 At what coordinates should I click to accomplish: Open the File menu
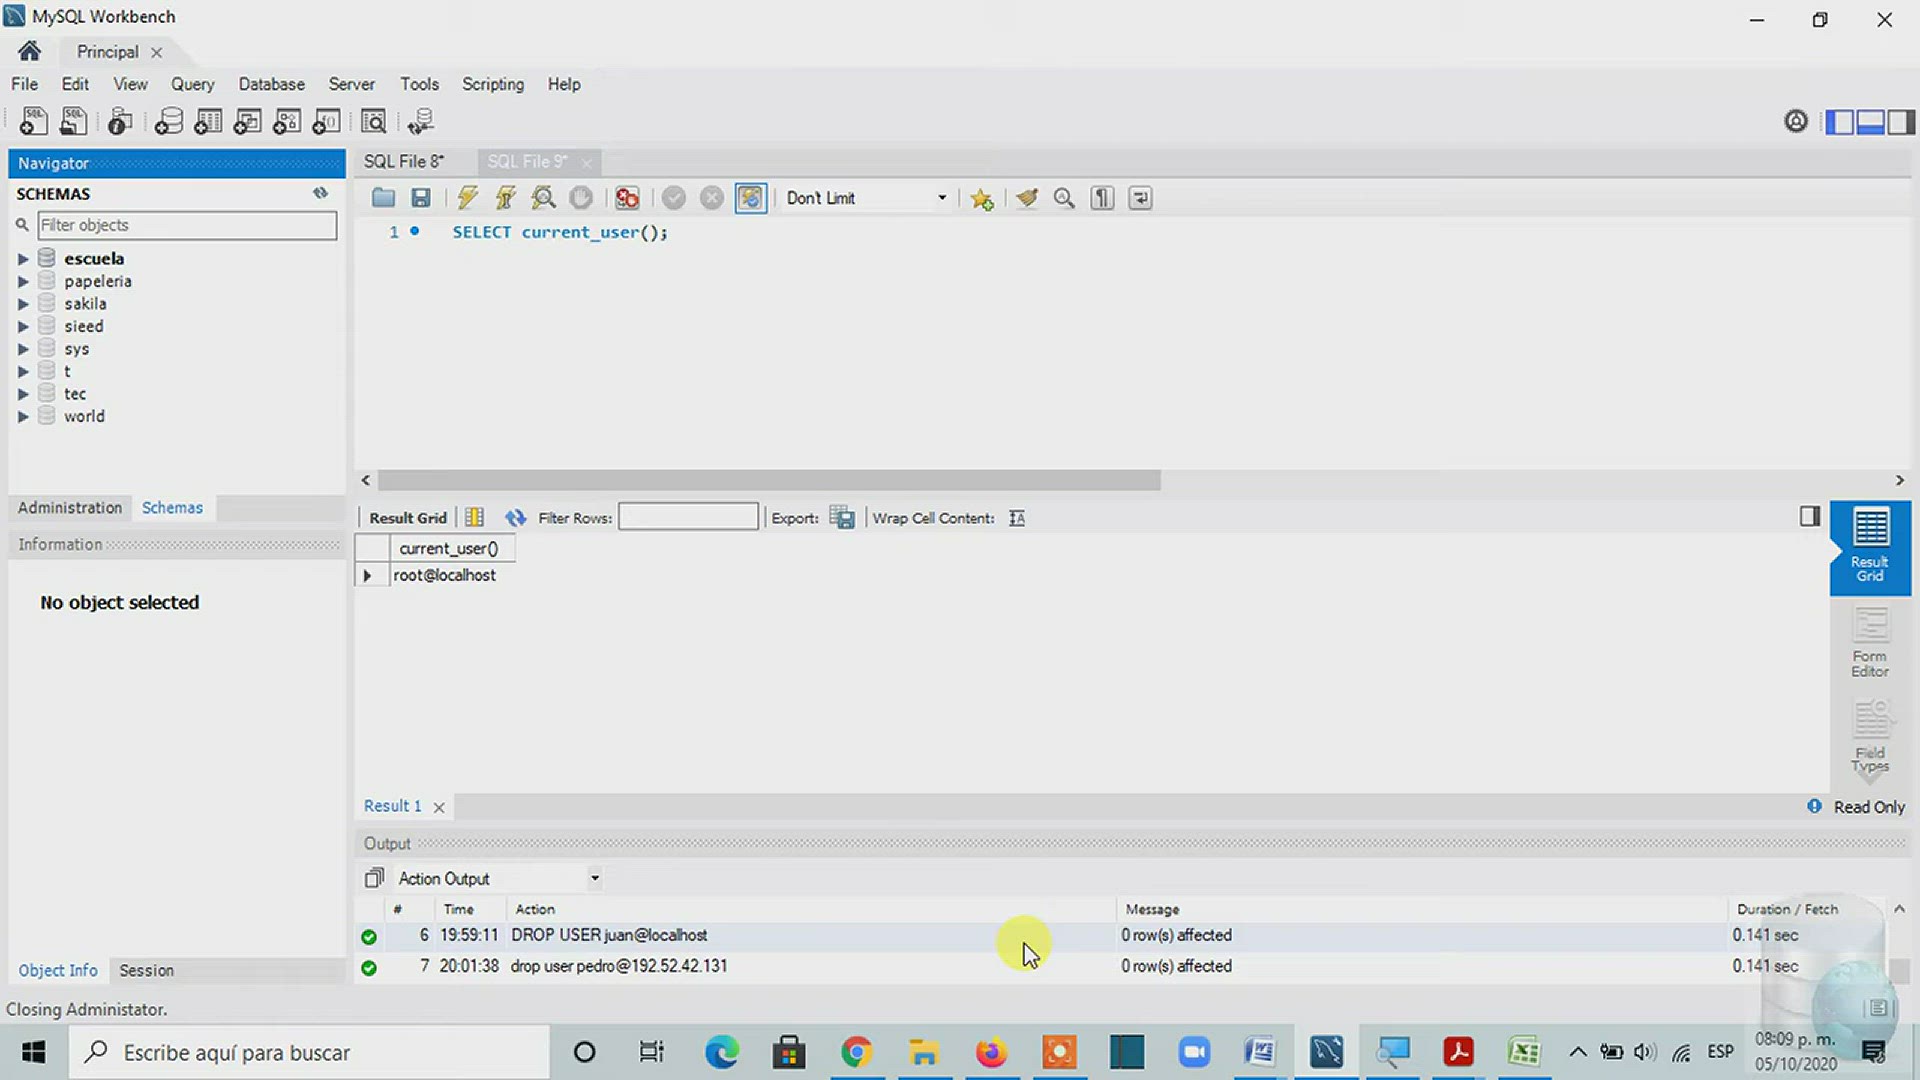pos(24,84)
